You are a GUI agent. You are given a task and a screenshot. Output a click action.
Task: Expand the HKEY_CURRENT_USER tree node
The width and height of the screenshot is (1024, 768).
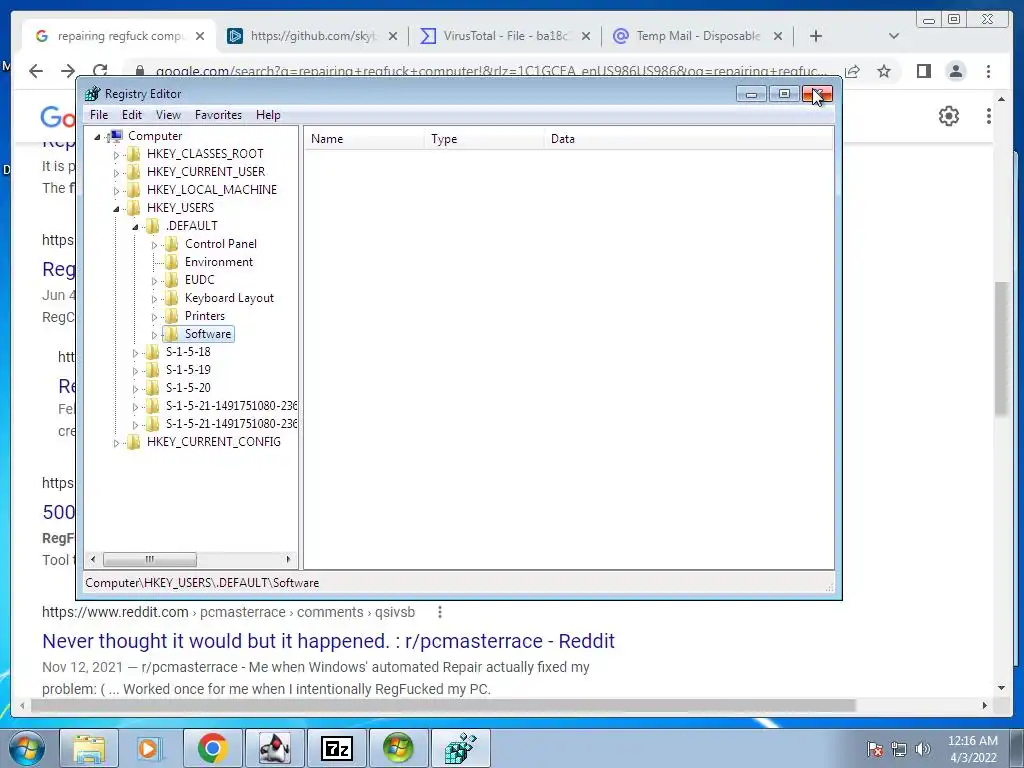click(116, 173)
